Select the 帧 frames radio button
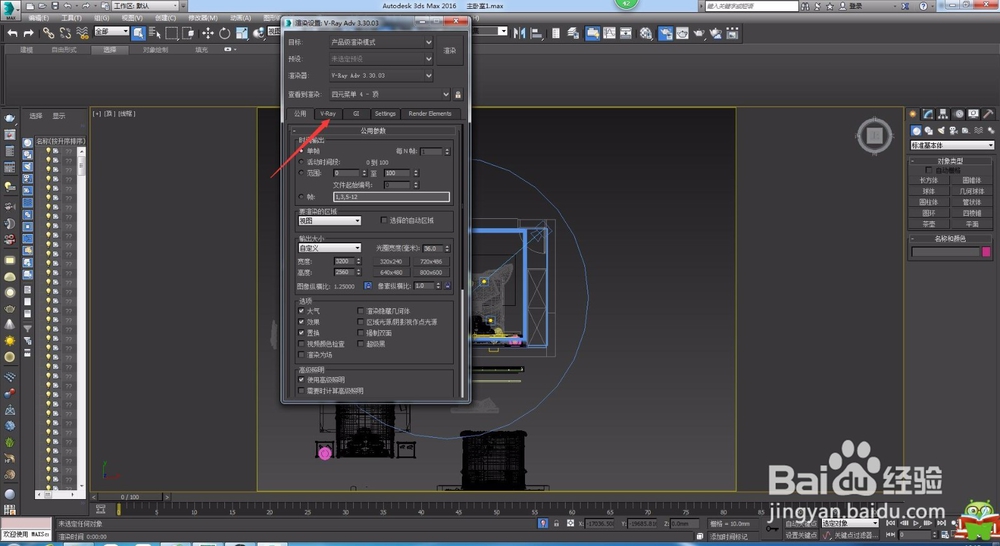Image resolution: width=1000 pixels, height=546 pixels. (302, 196)
